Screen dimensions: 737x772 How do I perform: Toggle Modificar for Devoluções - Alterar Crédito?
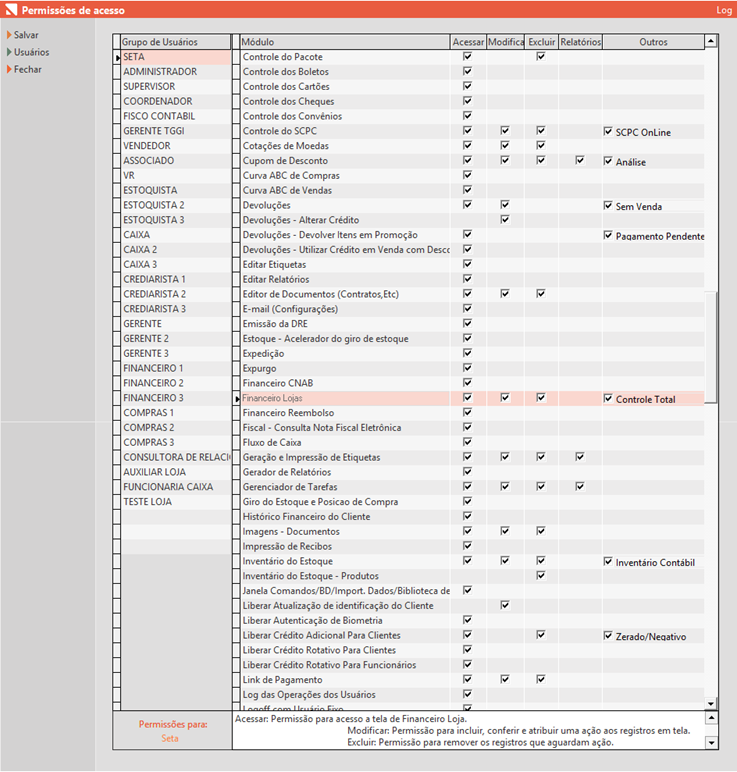505,219
